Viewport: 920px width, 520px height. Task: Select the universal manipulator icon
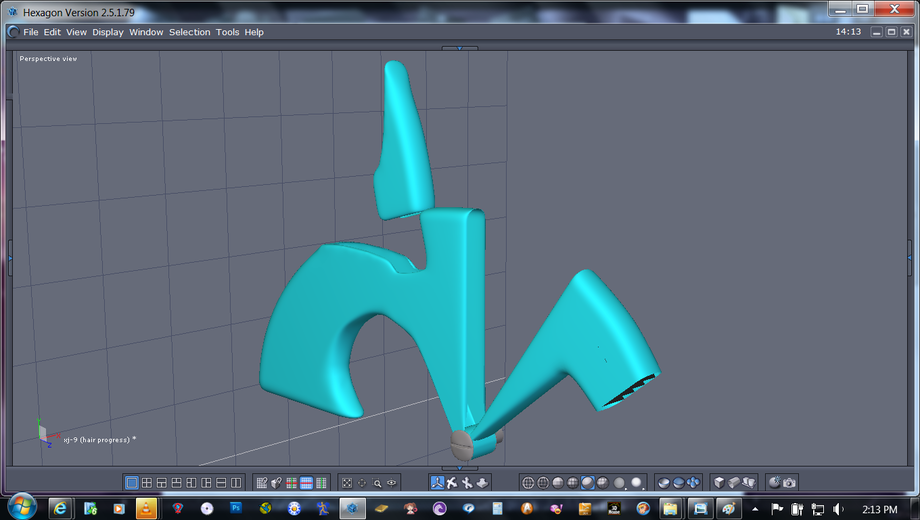437,482
